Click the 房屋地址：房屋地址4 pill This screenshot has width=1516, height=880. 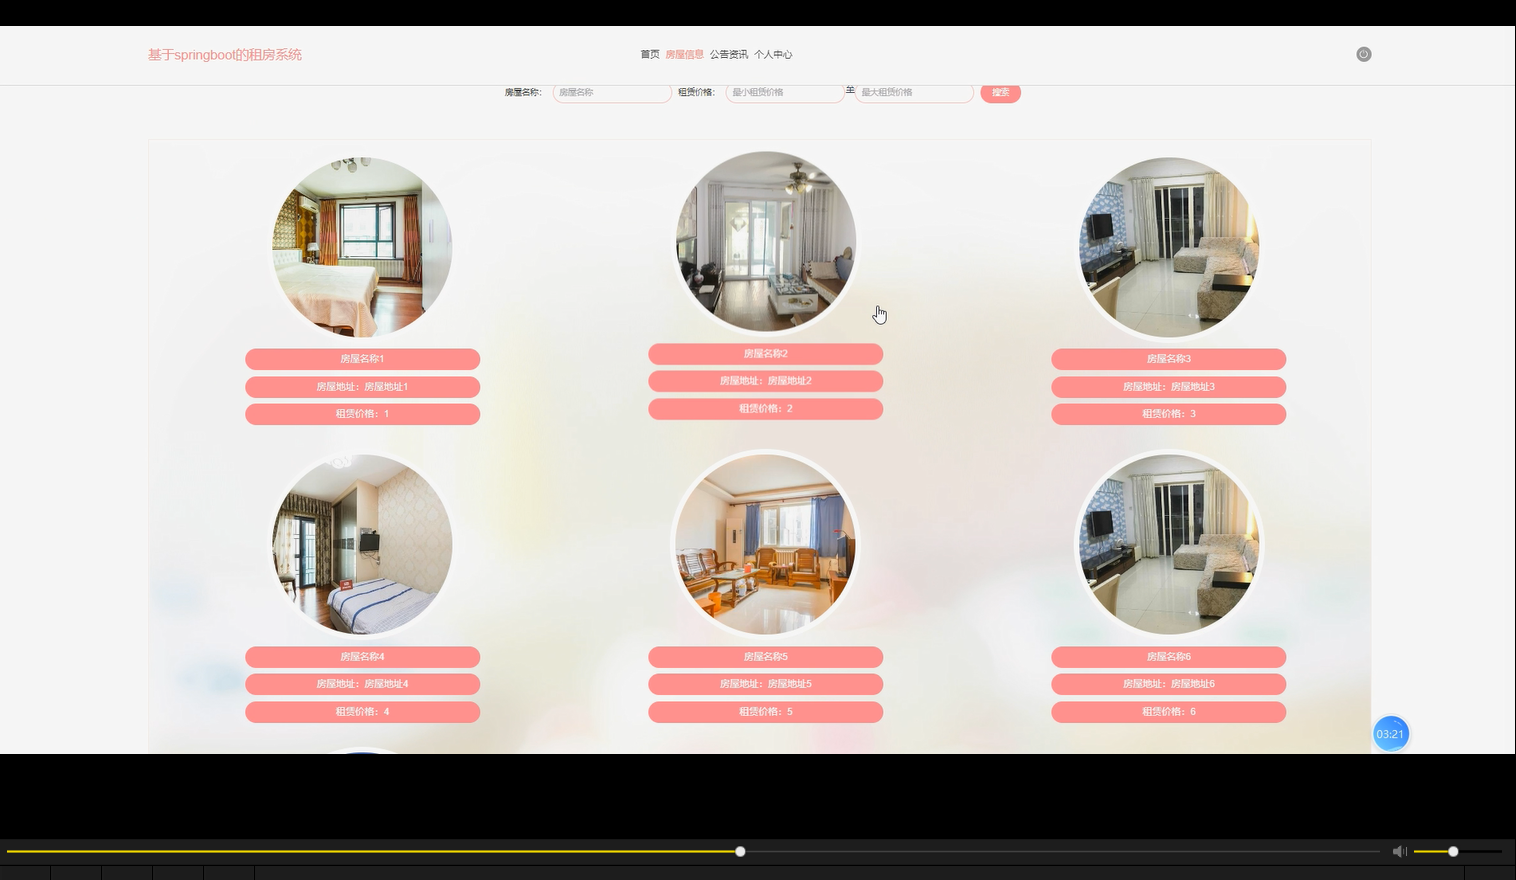(x=362, y=684)
